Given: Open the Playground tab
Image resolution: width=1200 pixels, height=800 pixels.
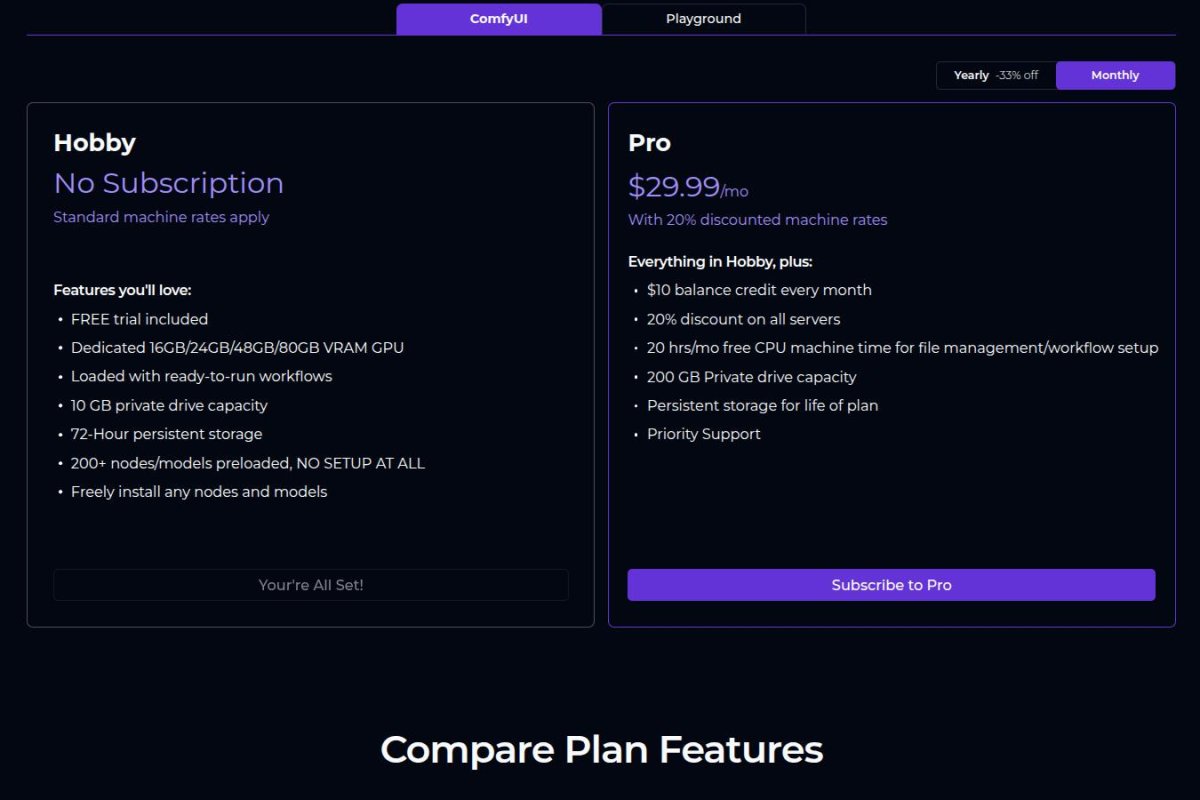Looking at the screenshot, I should coord(703,19).
